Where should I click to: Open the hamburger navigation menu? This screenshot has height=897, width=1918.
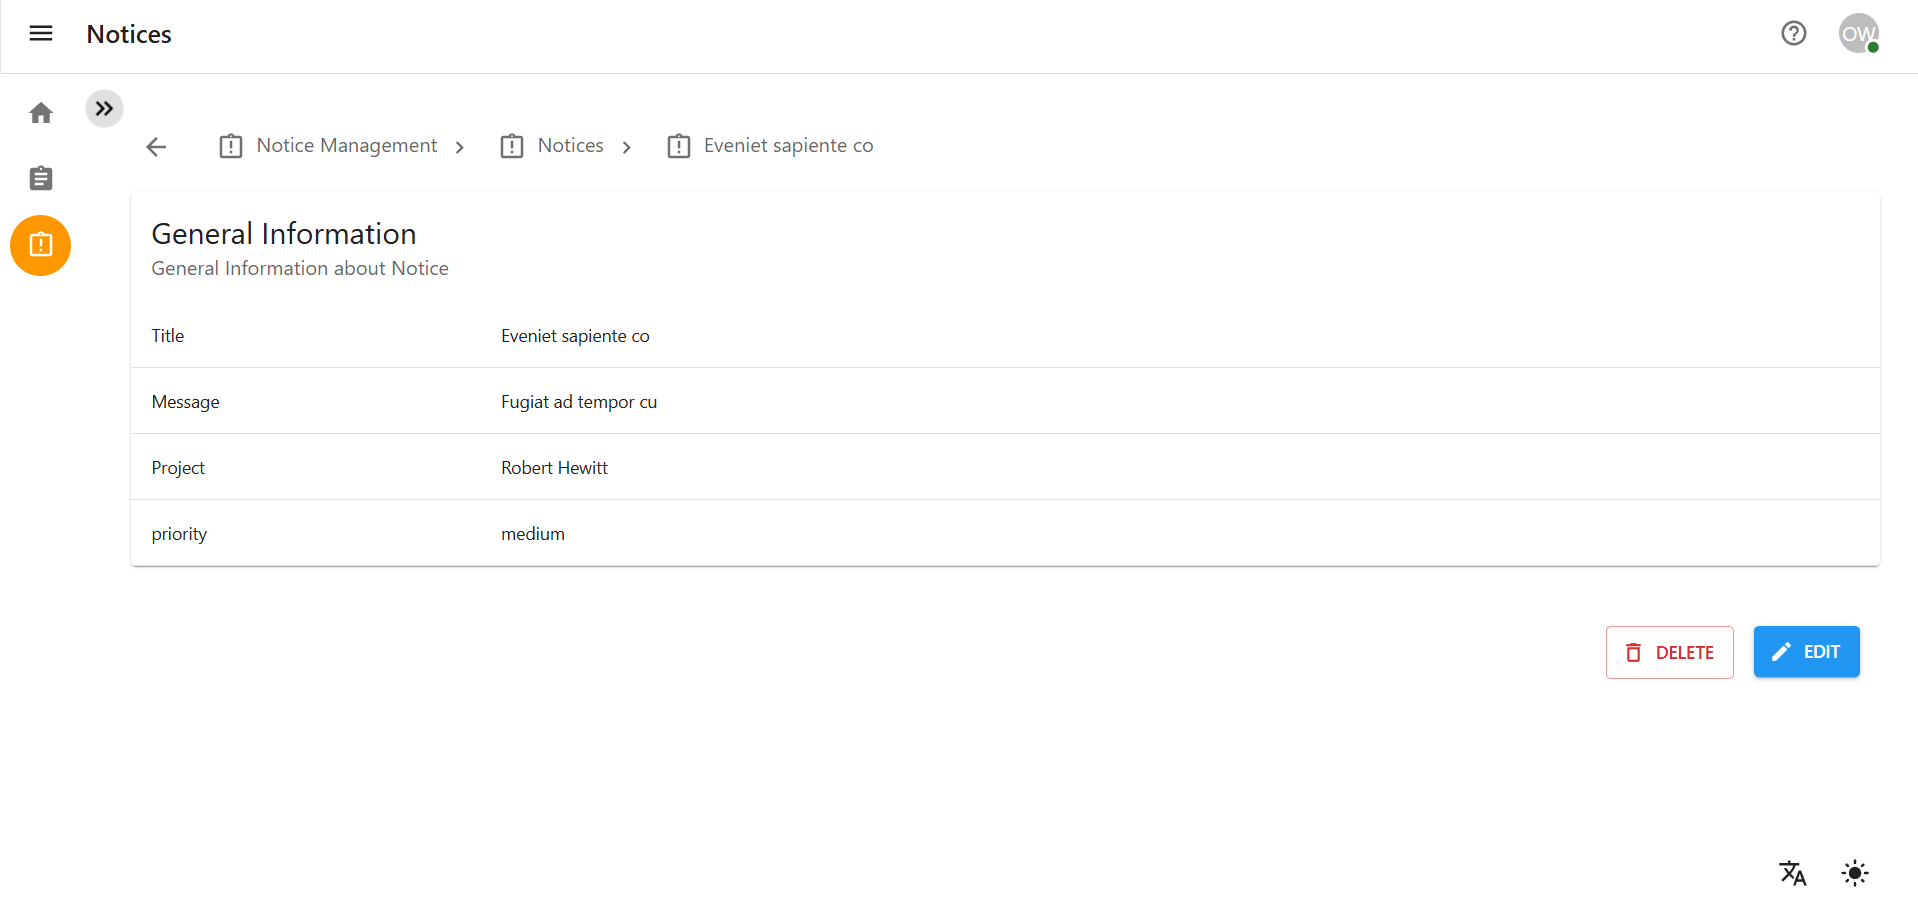41,34
